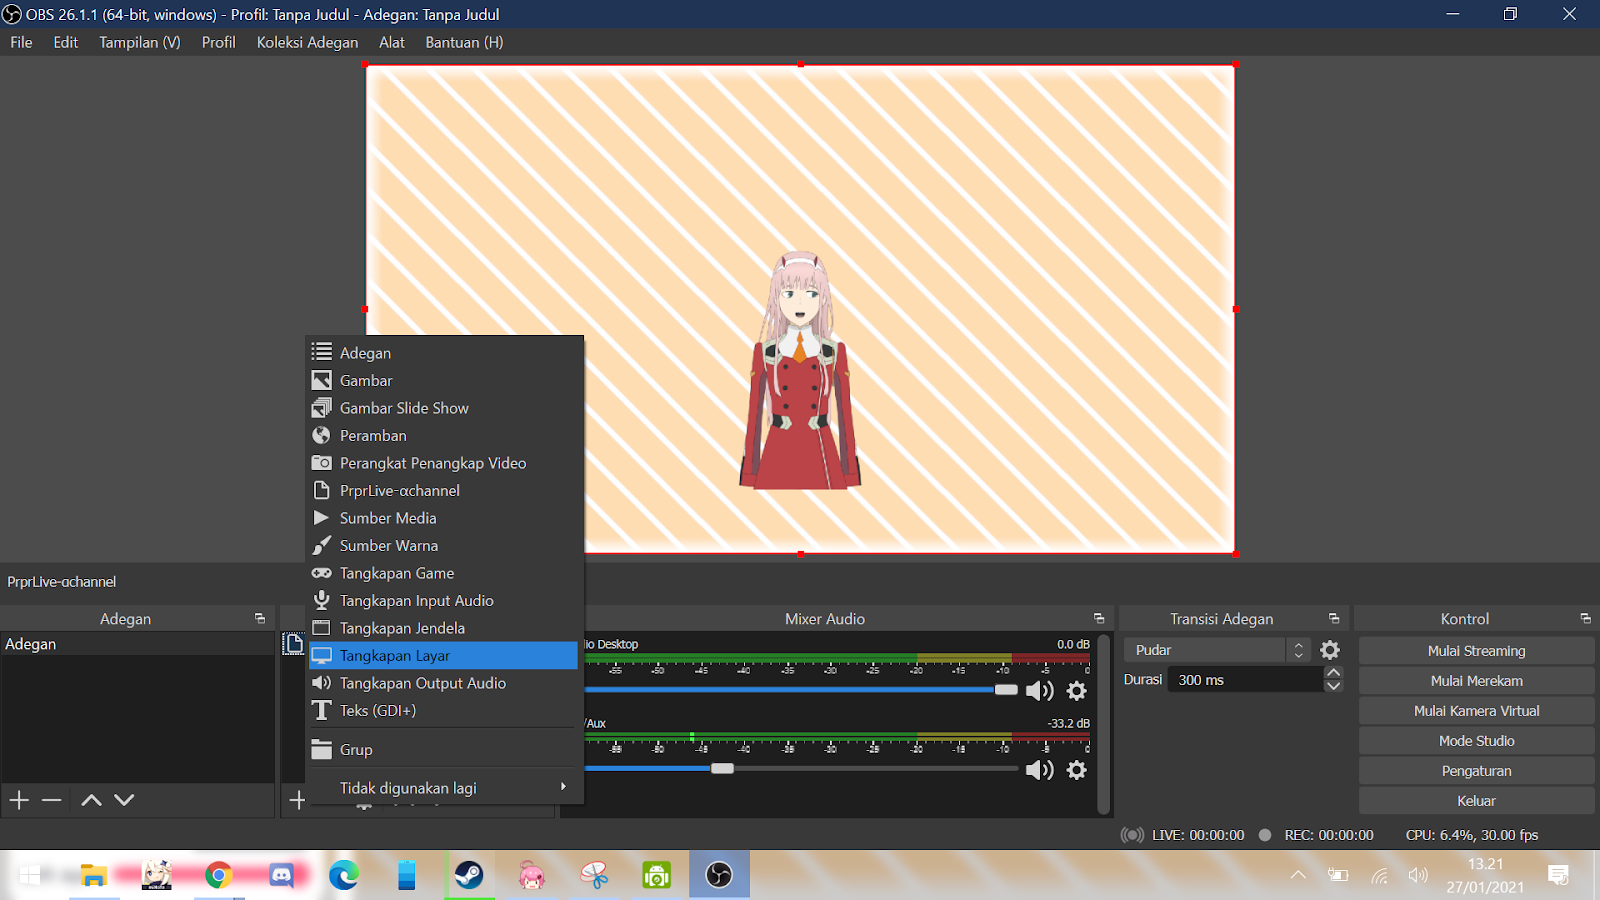This screenshot has height=900, width=1600.
Task: Open the File menu
Action: tap(21, 42)
